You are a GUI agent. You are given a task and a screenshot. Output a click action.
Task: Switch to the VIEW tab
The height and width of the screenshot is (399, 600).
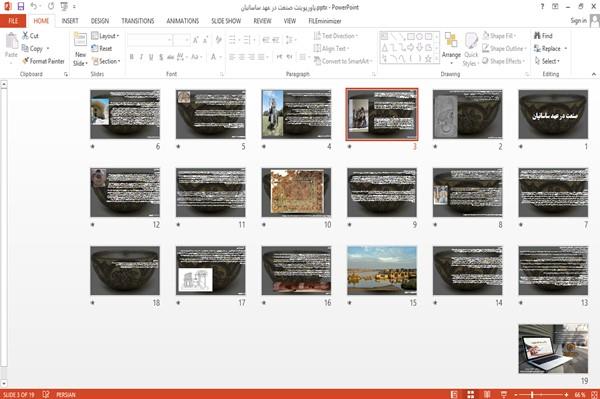tap(290, 21)
